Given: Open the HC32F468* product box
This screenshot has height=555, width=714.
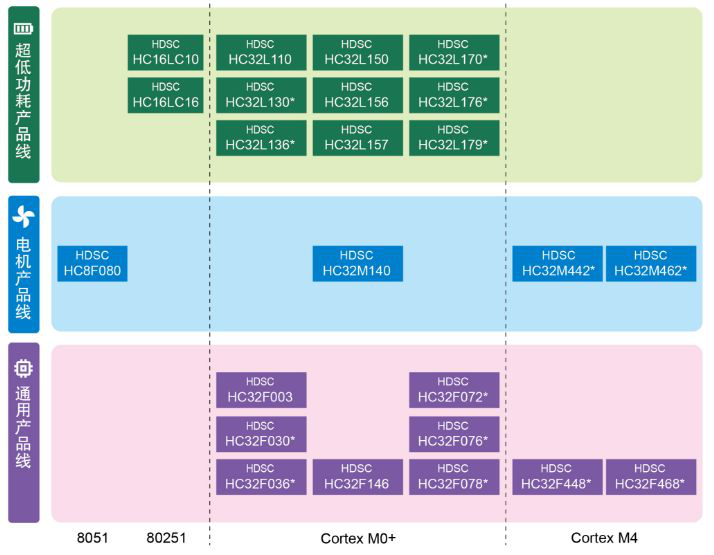Looking at the screenshot, I should click(x=651, y=477).
